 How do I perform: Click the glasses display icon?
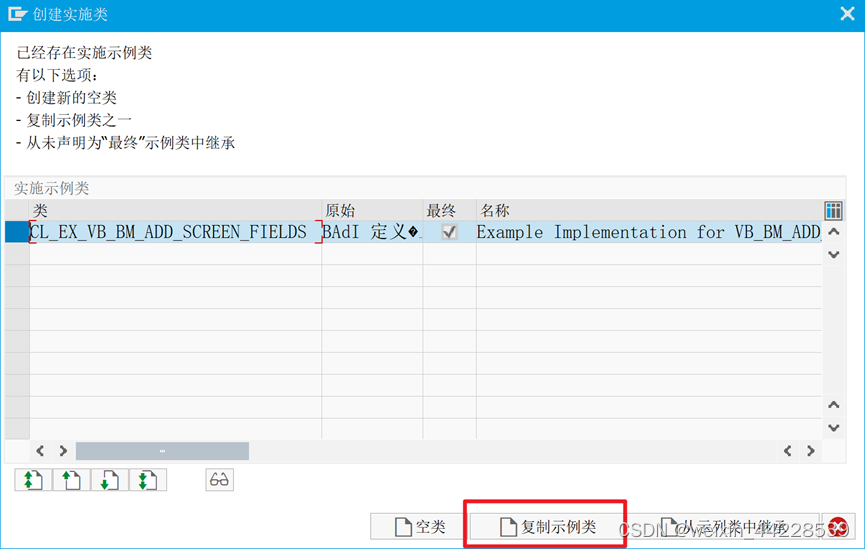[x=219, y=479]
